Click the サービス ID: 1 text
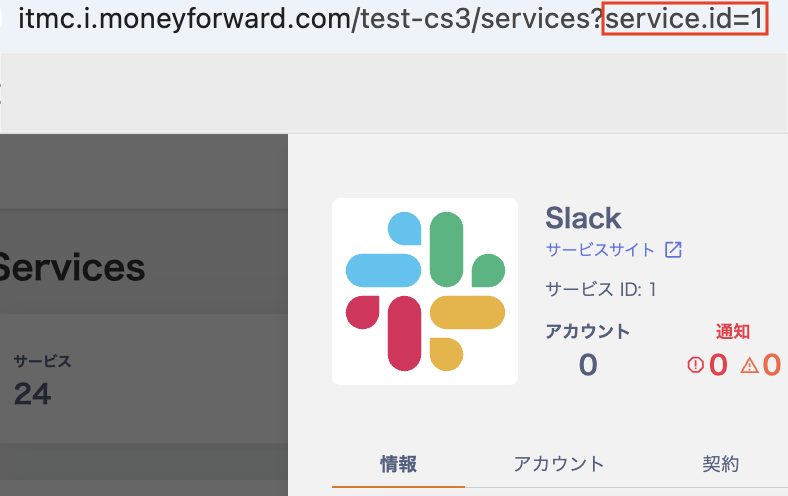 coord(600,290)
